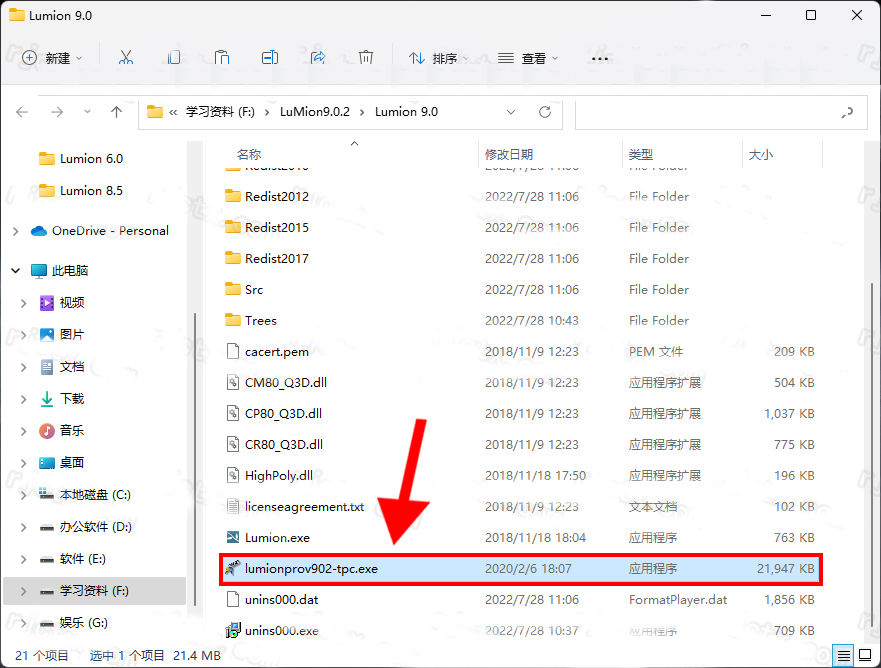The height and width of the screenshot is (668, 881).
Task: Collapse the 此电脑 tree node
Action: point(16,271)
